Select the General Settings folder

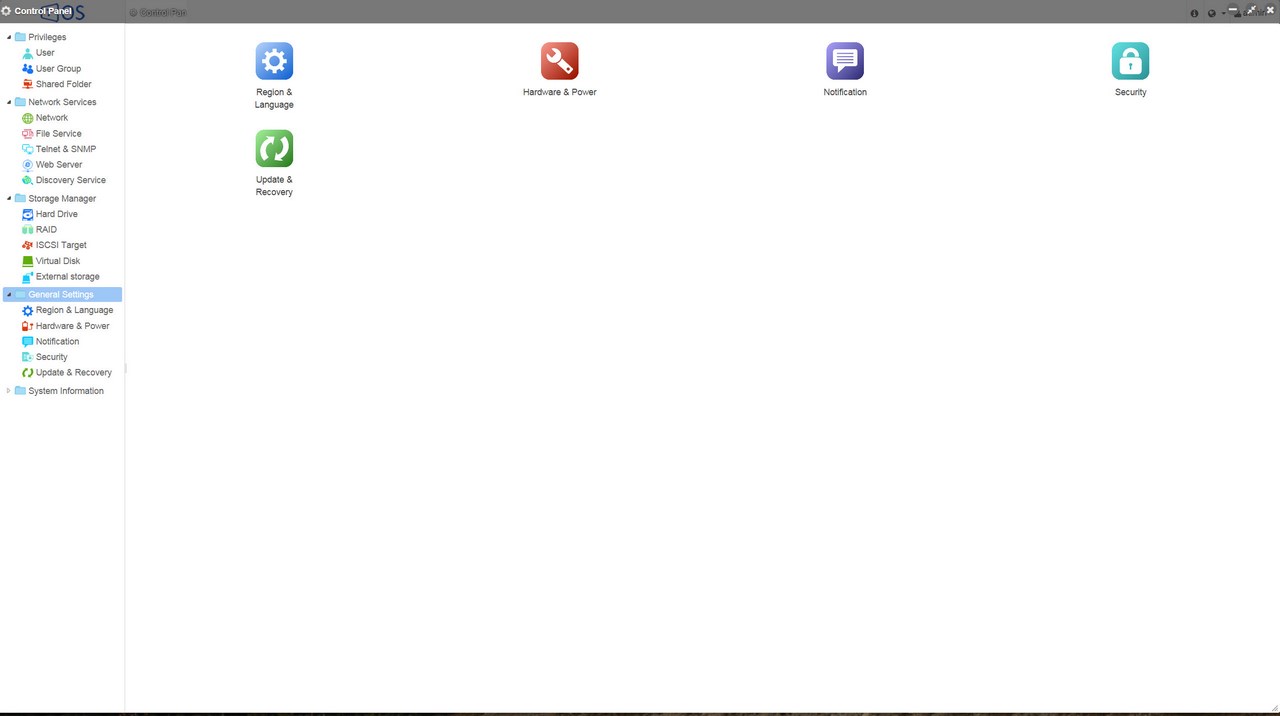pyautogui.click(x=62, y=295)
